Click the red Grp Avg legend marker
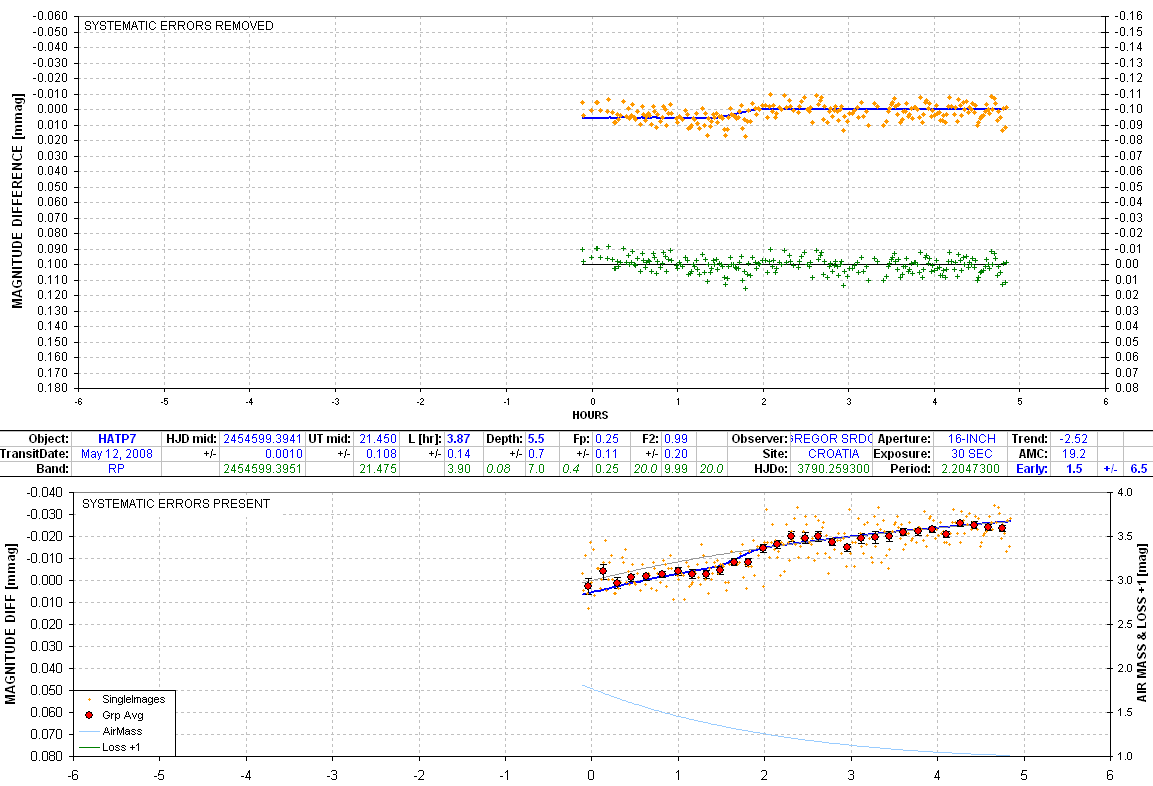The image size is (1153, 786). pos(89,716)
